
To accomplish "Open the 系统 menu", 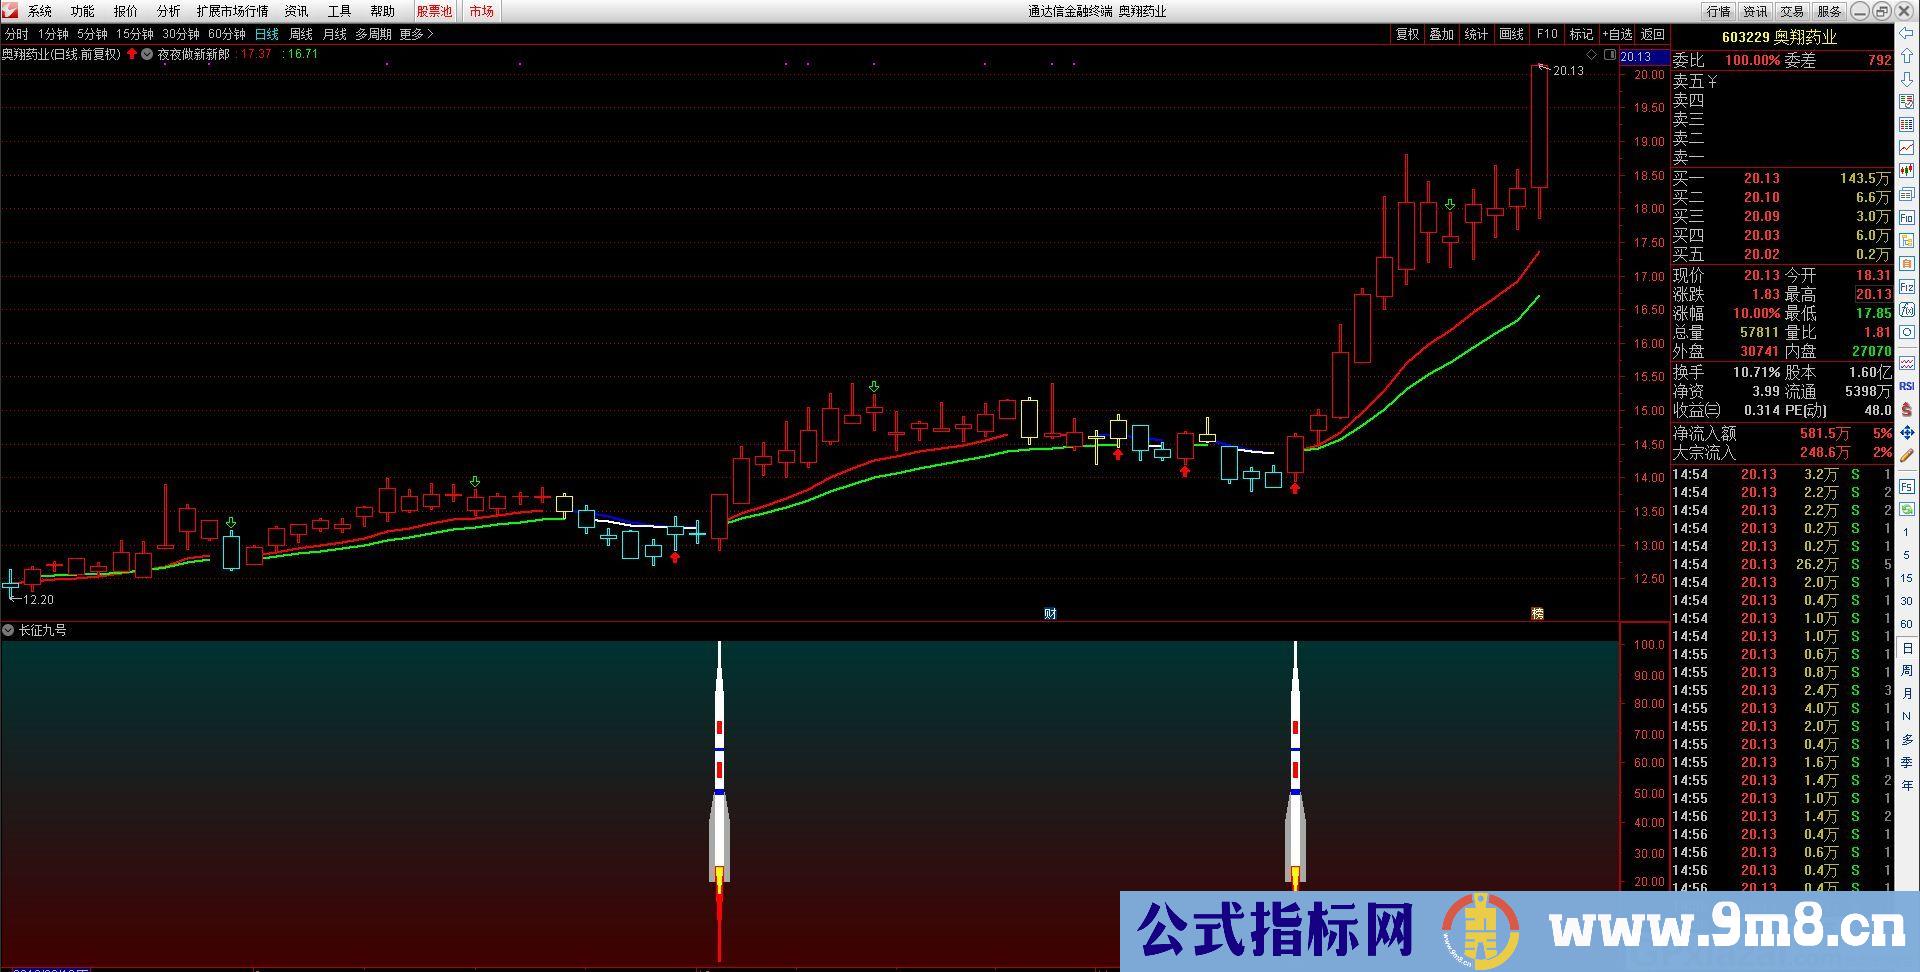I will (x=40, y=11).
